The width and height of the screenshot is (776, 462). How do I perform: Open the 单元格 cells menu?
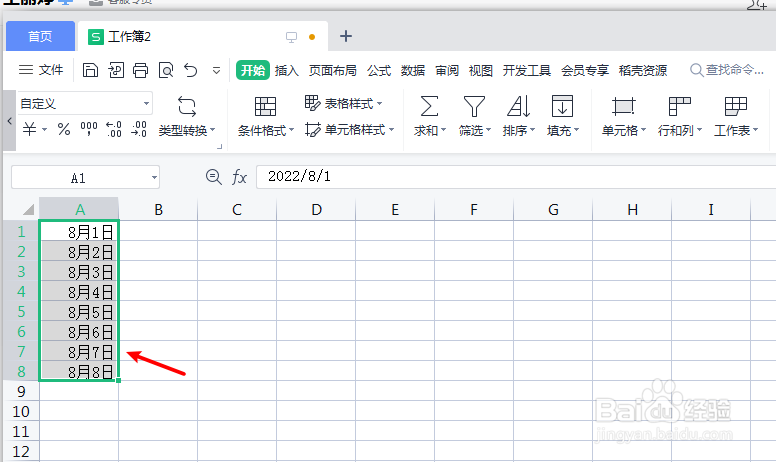[624, 117]
